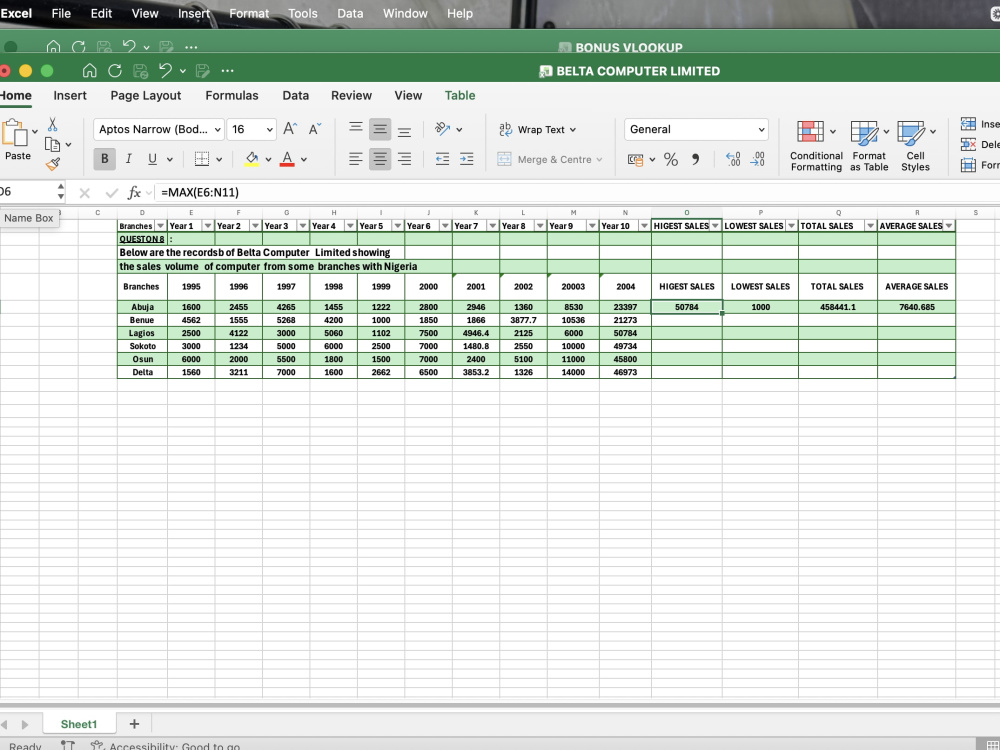Add a new sheet with plus button
Image resolution: width=1000 pixels, height=750 pixels.
tap(134, 724)
